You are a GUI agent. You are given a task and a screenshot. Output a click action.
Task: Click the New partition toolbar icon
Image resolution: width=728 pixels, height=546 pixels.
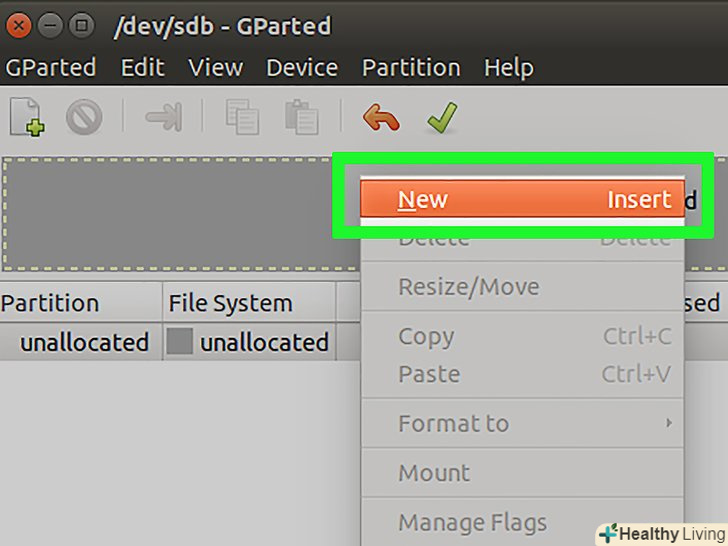pyautogui.click(x=27, y=118)
